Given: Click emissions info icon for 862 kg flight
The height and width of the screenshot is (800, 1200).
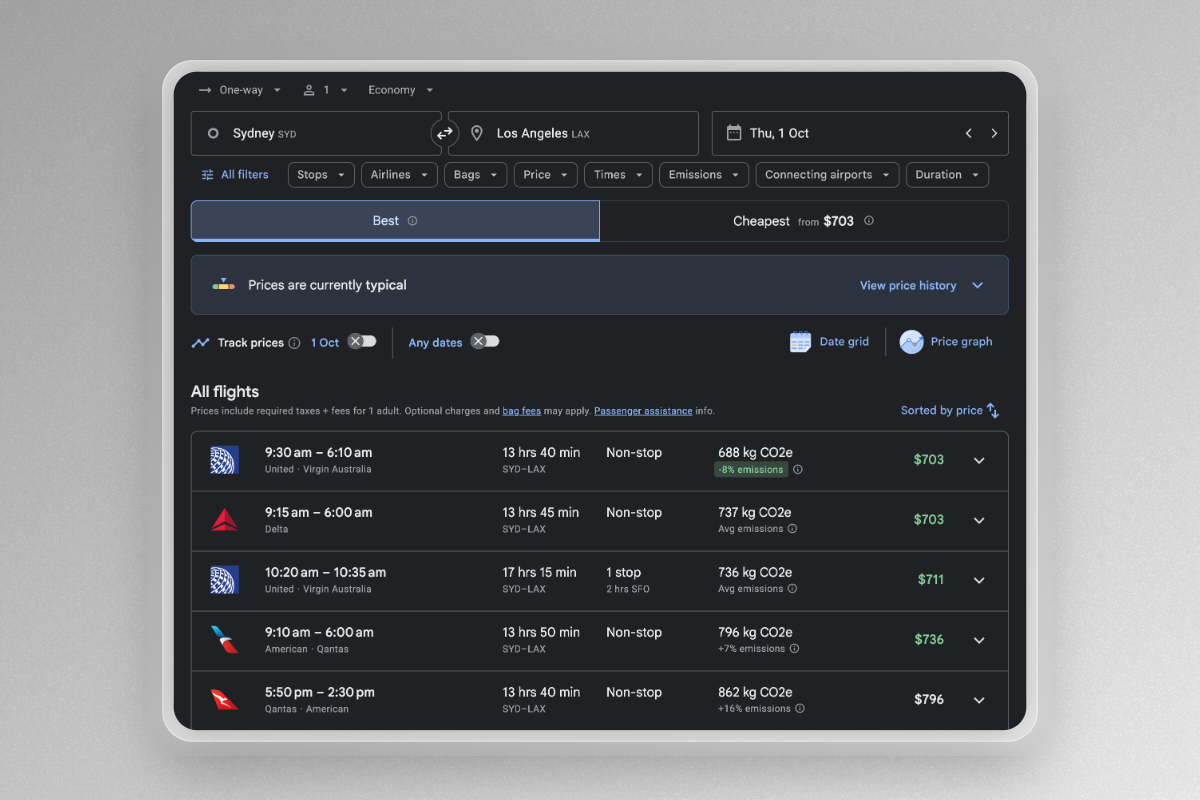Looking at the screenshot, I should 800,709.
